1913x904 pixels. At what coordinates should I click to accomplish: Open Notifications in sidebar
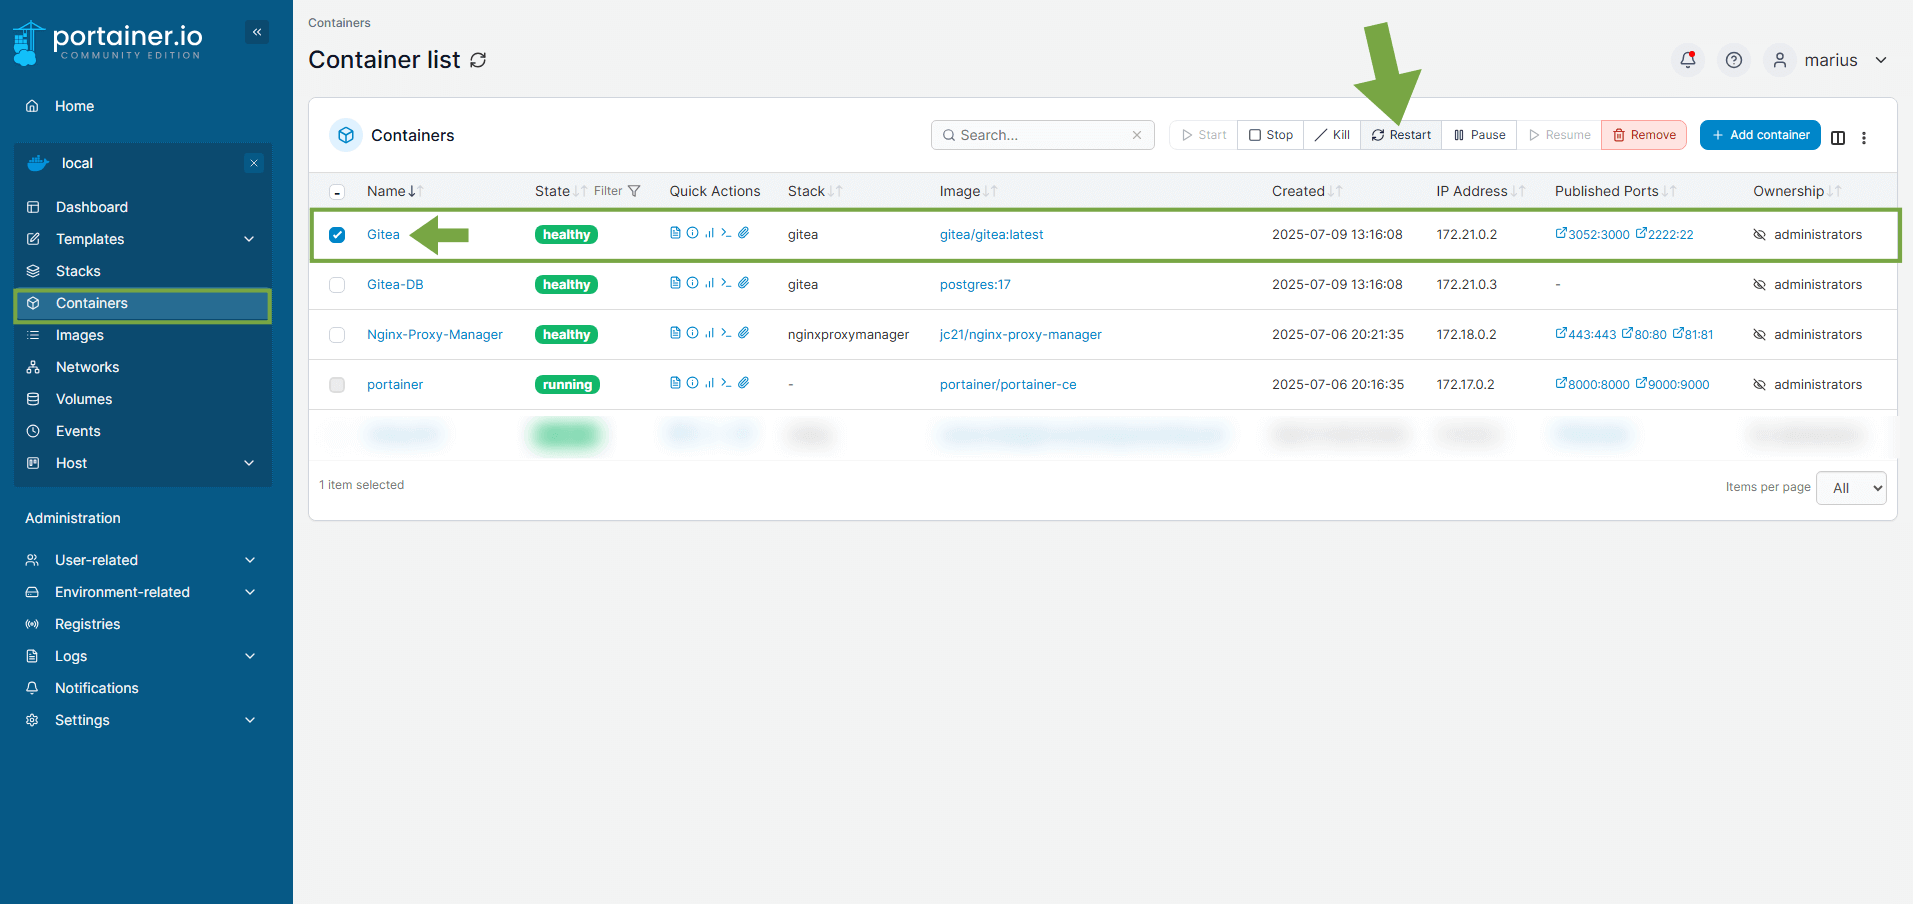coord(142,688)
